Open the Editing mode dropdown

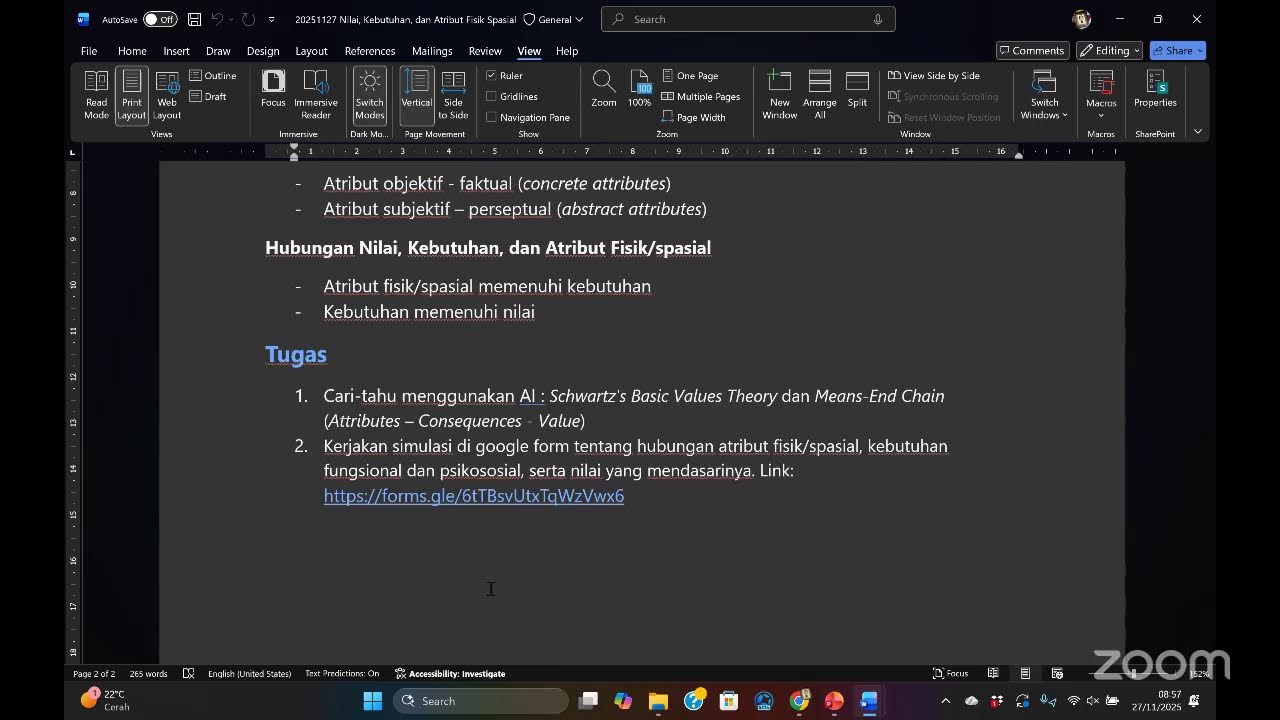coord(1110,51)
